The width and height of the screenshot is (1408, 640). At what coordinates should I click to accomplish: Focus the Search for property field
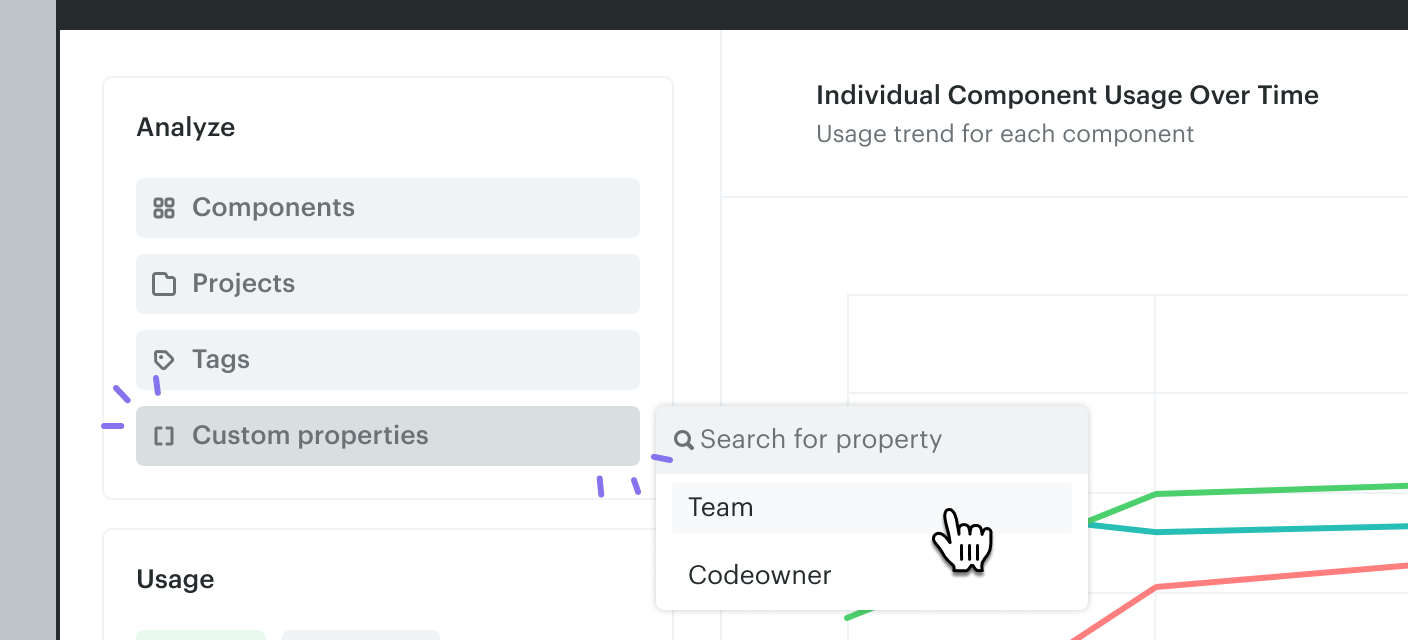[x=880, y=440]
